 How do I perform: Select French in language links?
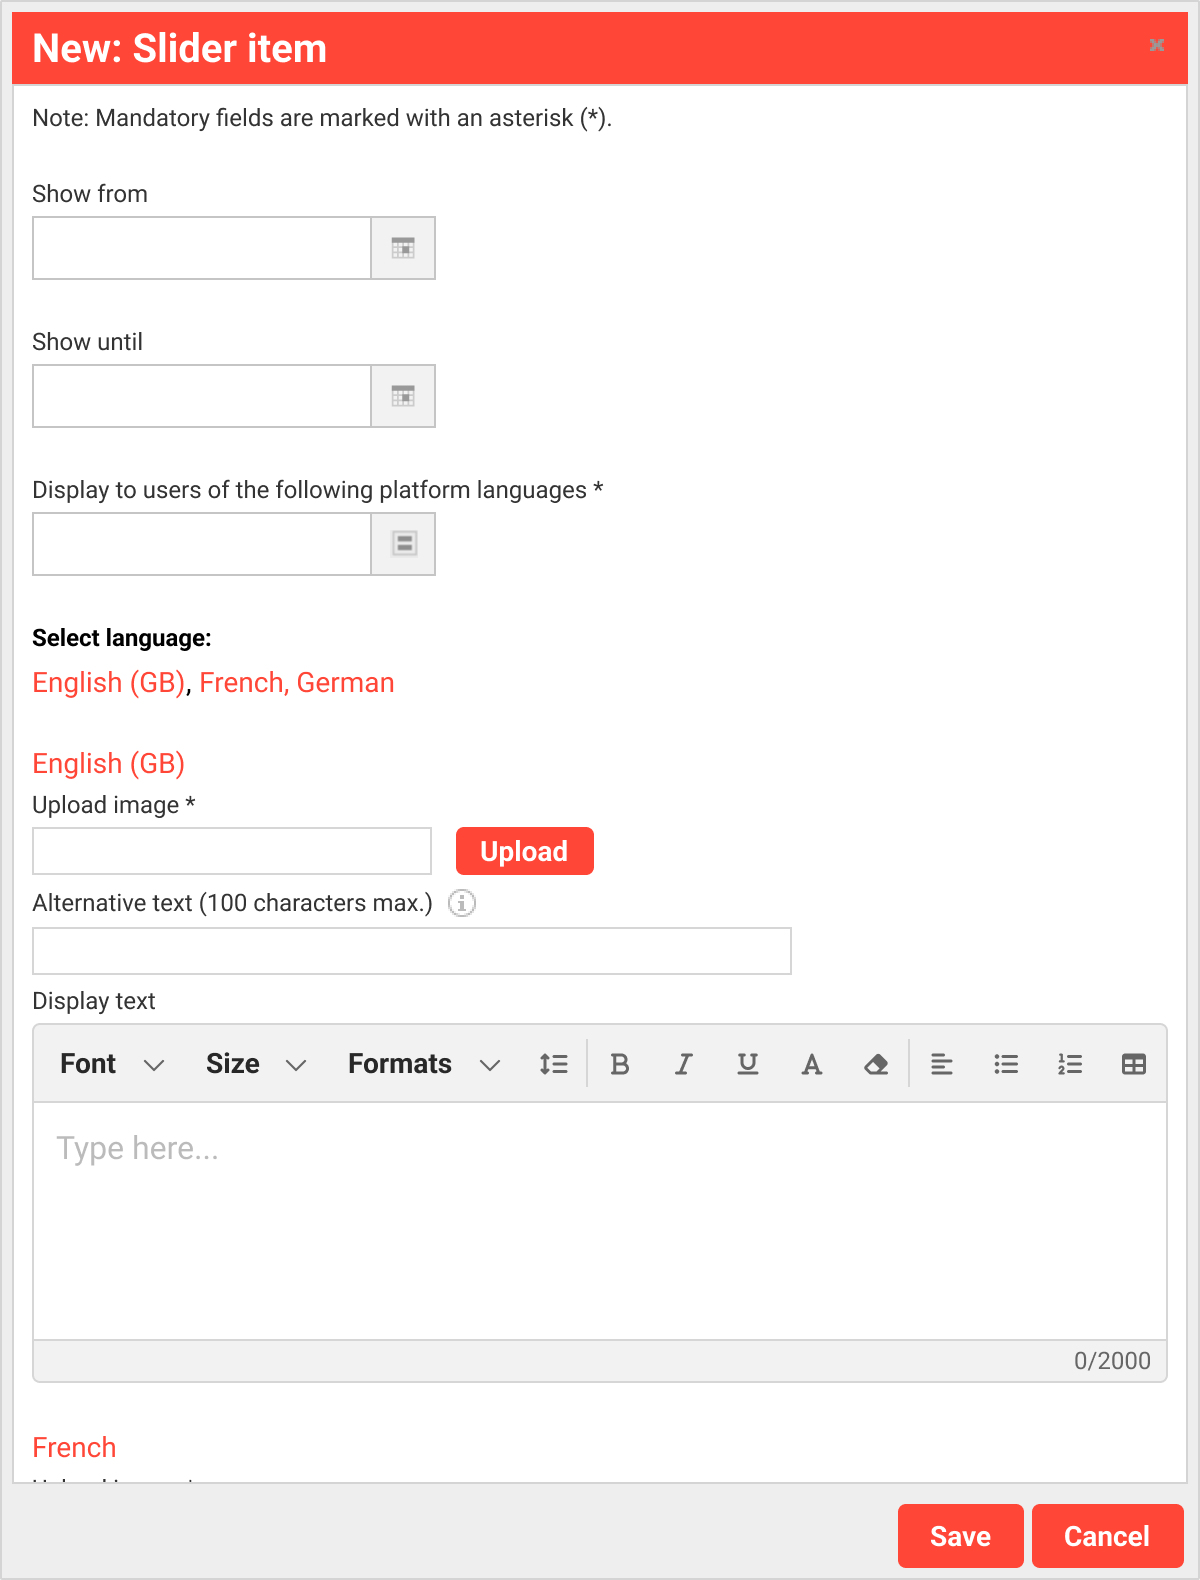pyautogui.click(x=241, y=683)
